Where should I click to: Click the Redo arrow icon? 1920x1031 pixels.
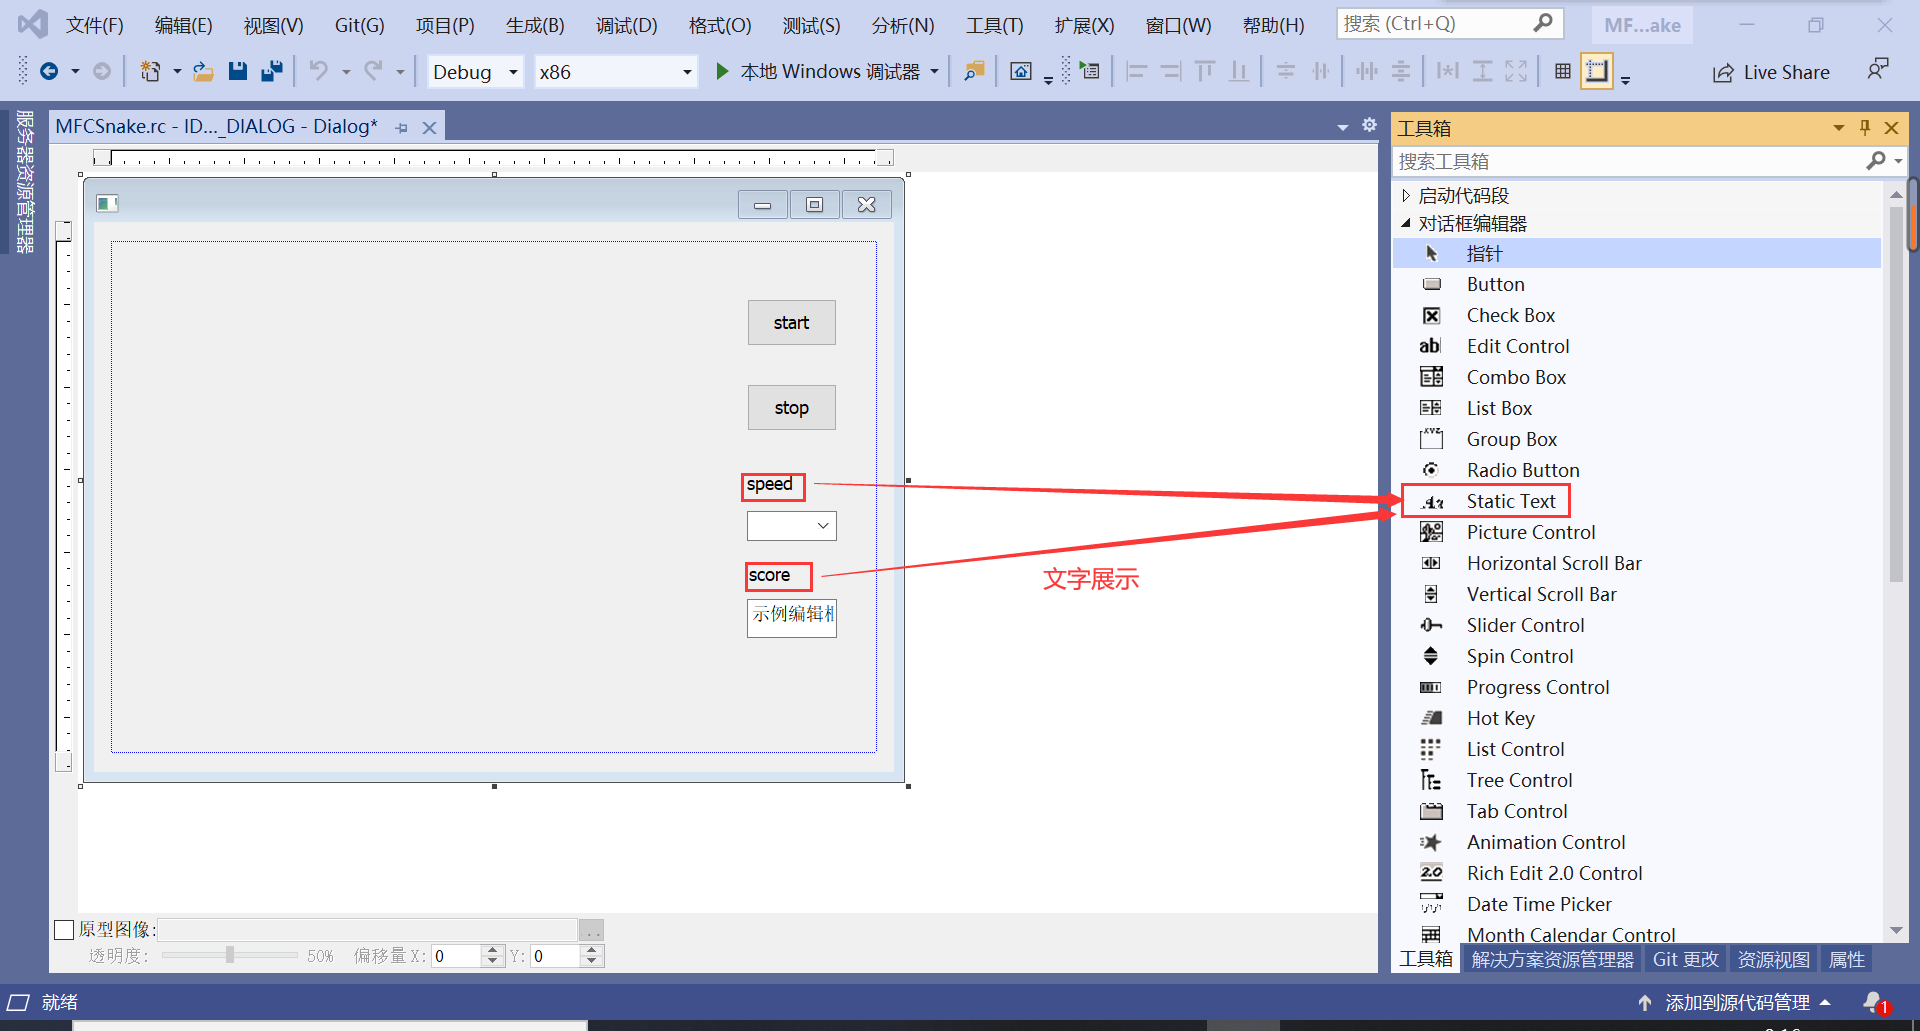(x=373, y=71)
